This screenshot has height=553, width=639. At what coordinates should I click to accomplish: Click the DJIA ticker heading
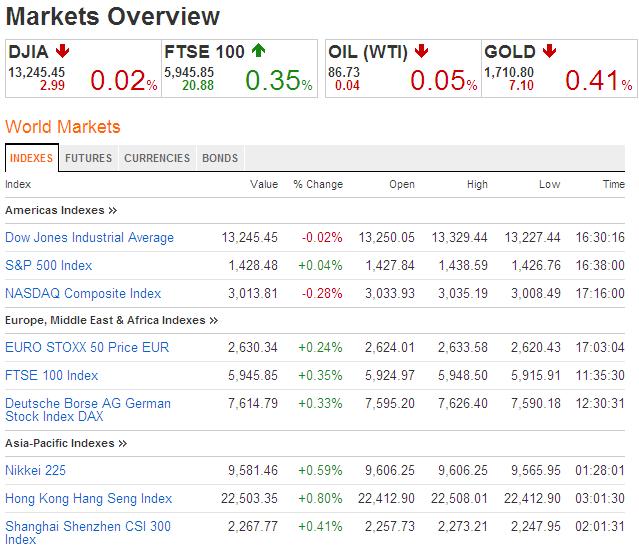point(29,52)
